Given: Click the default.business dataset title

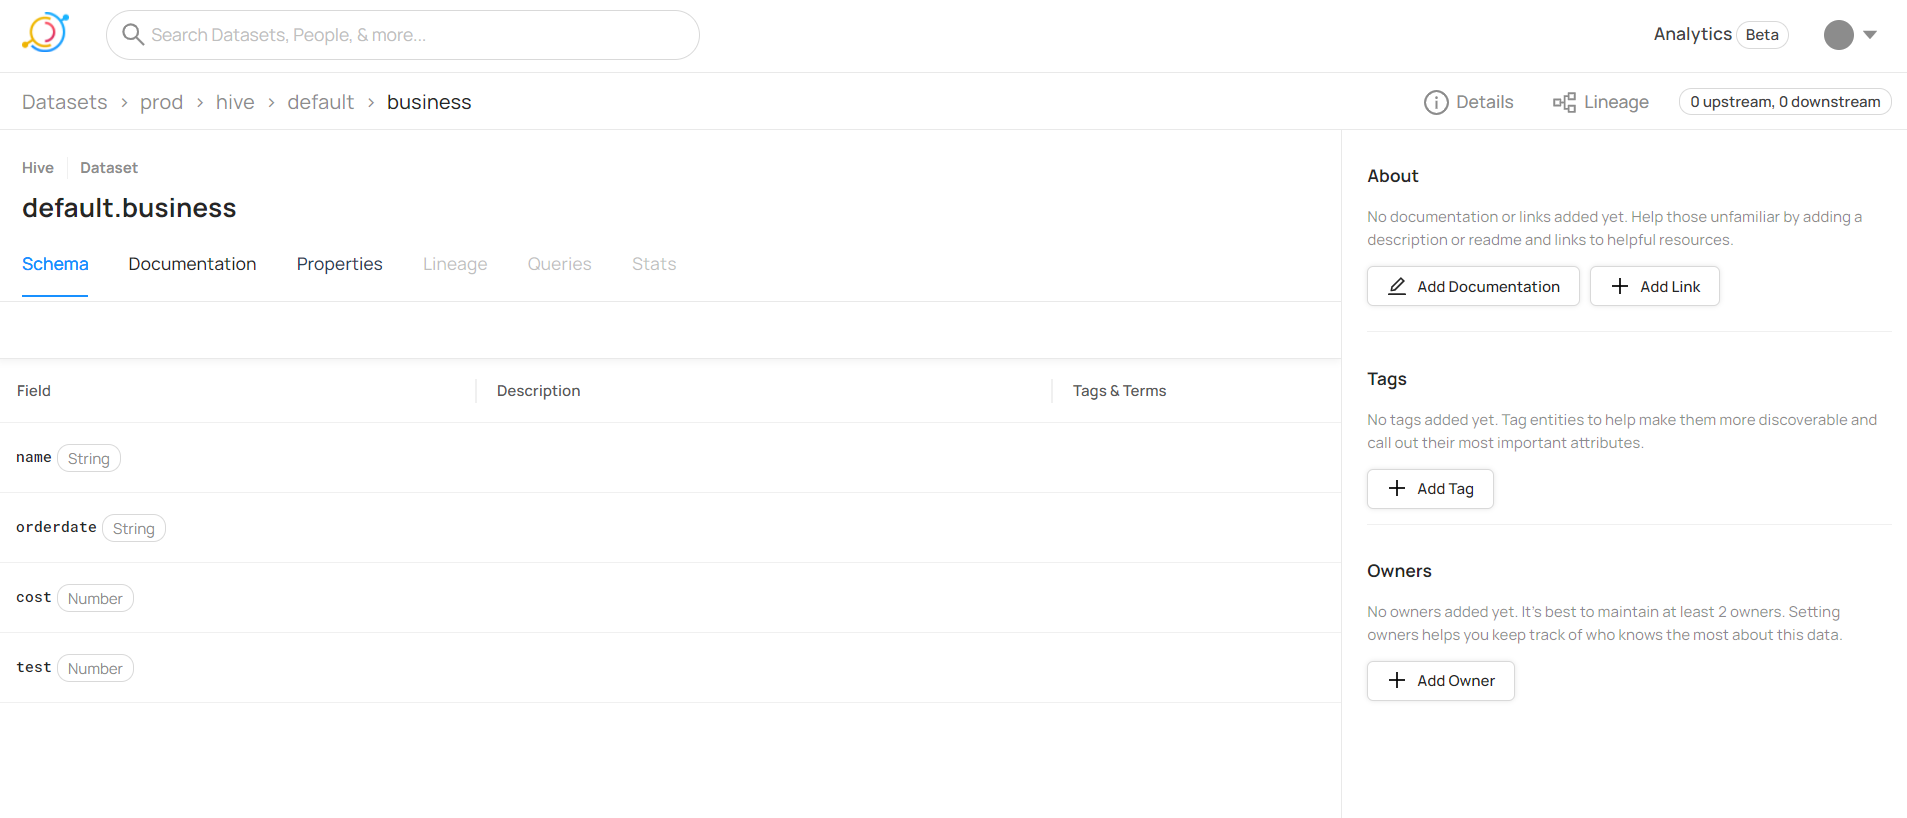Looking at the screenshot, I should 129,208.
